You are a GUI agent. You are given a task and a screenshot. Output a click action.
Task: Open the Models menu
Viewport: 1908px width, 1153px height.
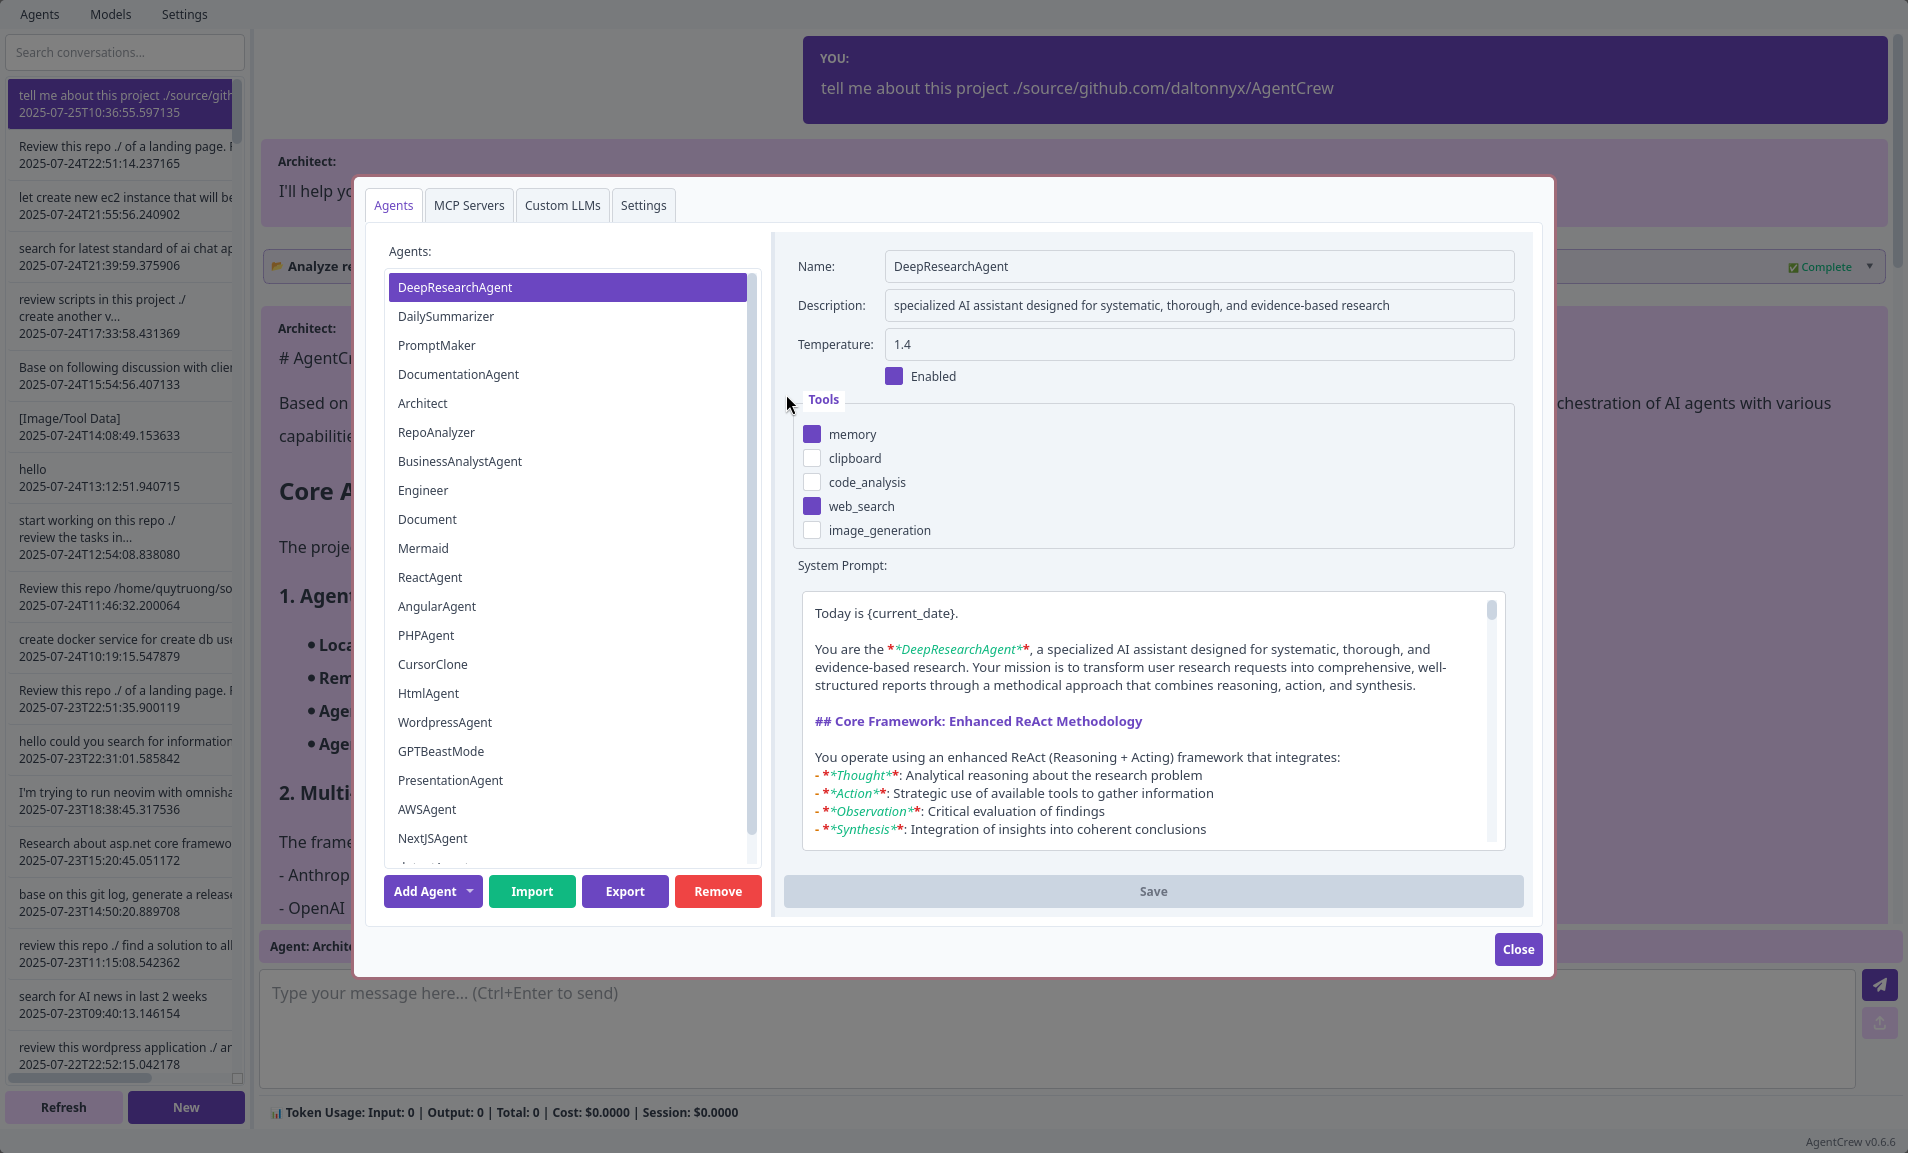click(x=111, y=14)
